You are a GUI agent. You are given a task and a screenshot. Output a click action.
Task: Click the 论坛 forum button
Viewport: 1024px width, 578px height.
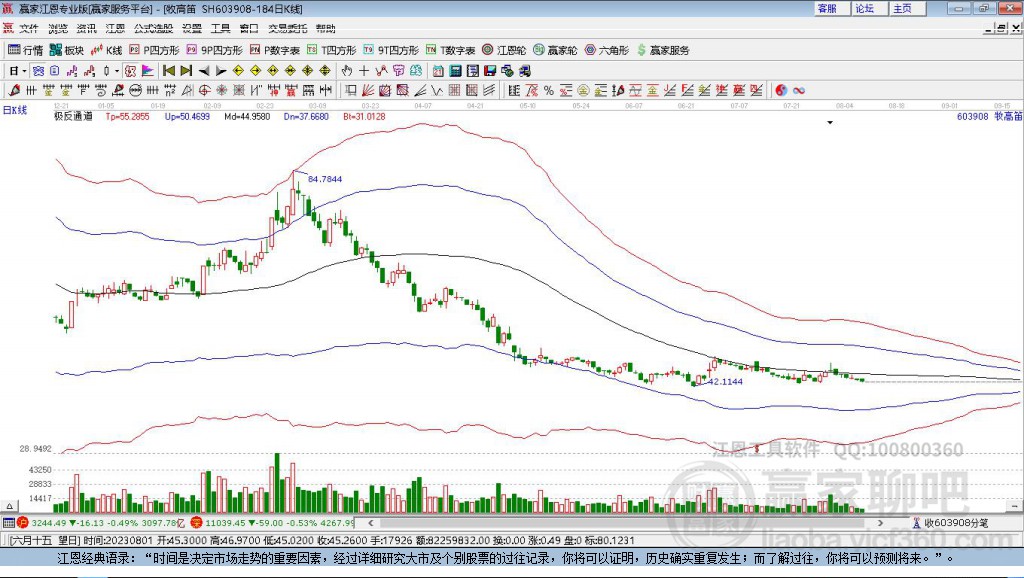coord(869,8)
